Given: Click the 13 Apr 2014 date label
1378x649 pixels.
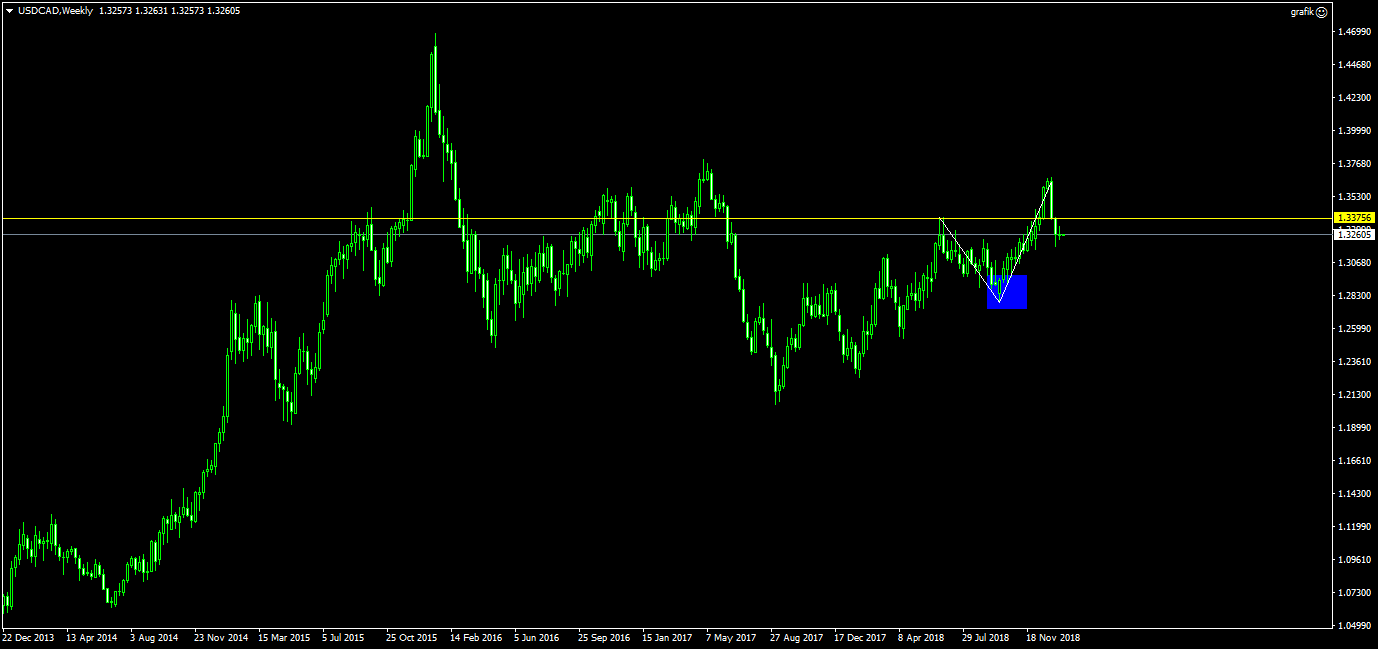Looking at the screenshot, I should pyautogui.click(x=92, y=637).
